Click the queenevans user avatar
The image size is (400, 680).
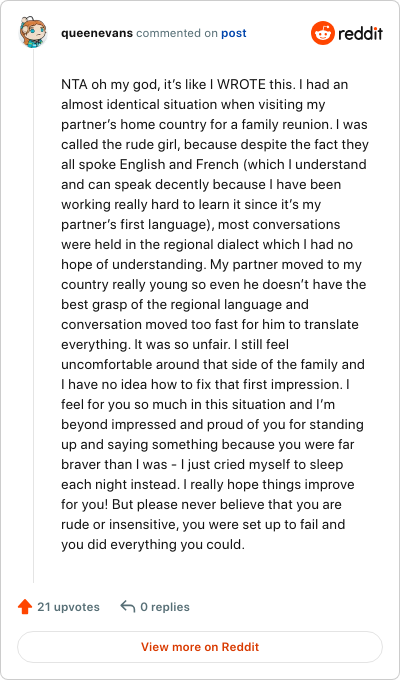33,33
